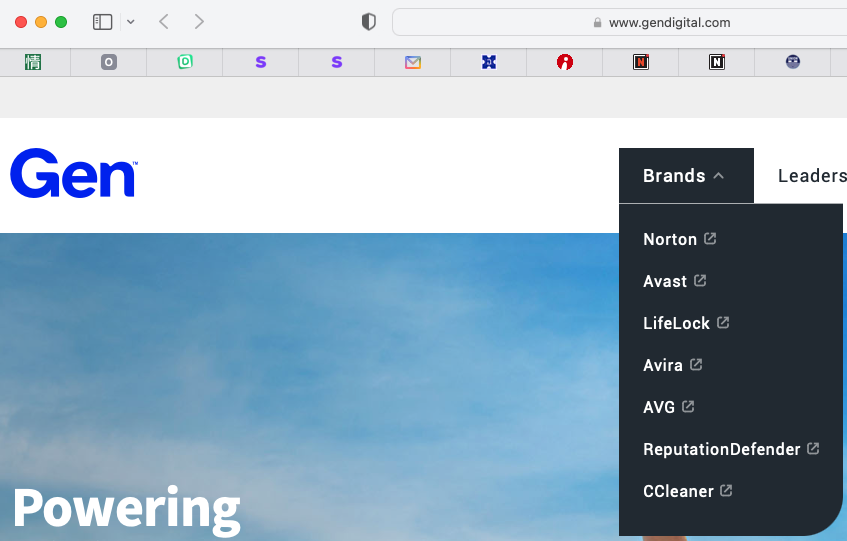The width and height of the screenshot is (847, 541).
Task: Click the external link icon beside CCleaner
Action: tap(726, 491)
